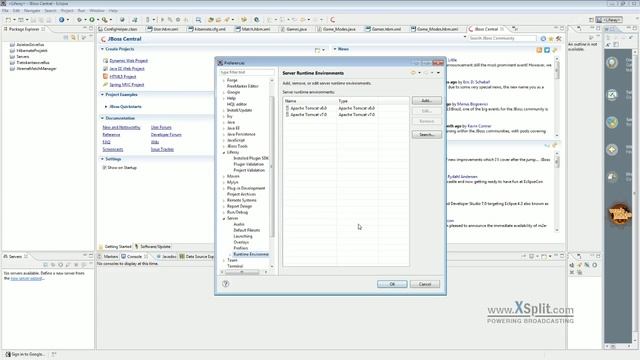Click the new server wizard link
Viewport: 640px width, 360px height.
point(27,278)
